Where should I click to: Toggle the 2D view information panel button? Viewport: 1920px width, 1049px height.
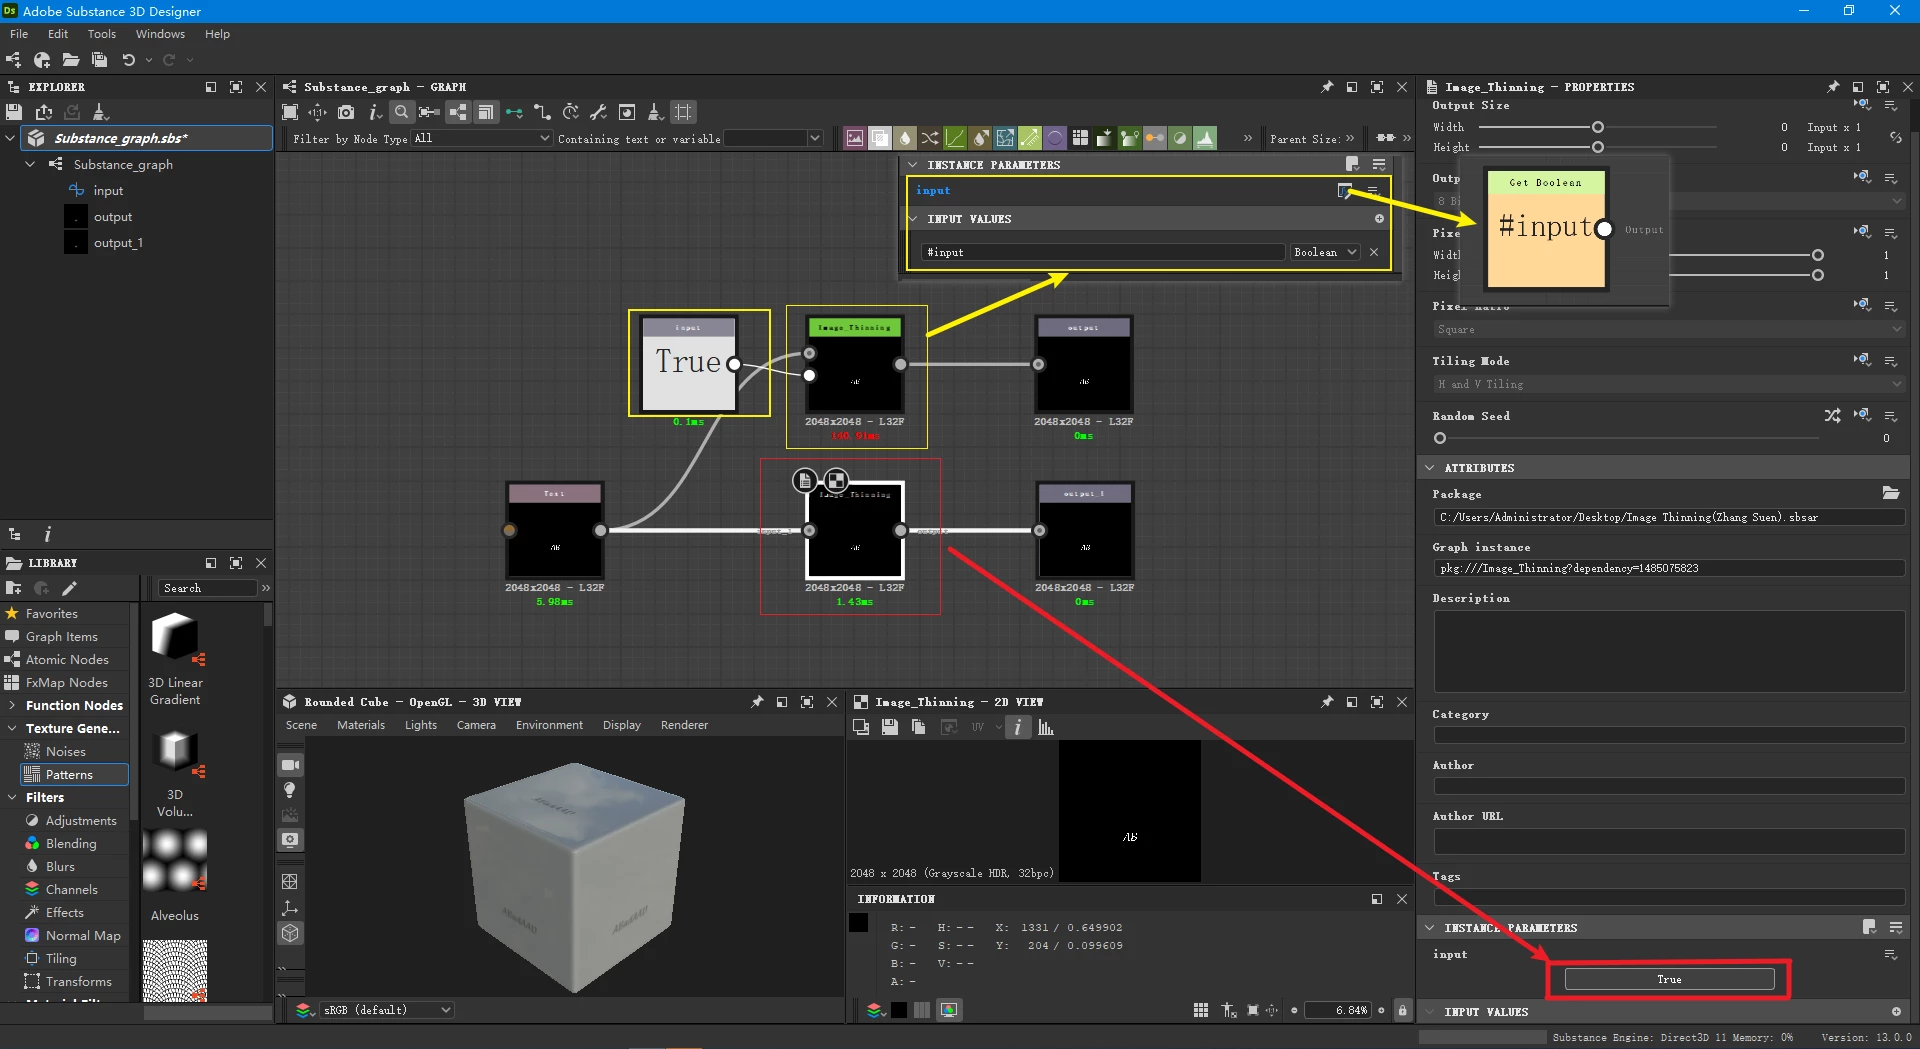point(1017,727)
